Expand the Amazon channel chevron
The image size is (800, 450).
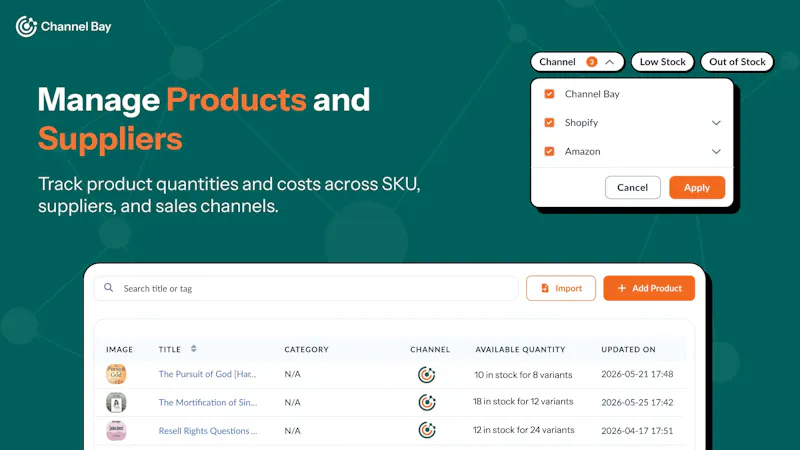point(716,152)
